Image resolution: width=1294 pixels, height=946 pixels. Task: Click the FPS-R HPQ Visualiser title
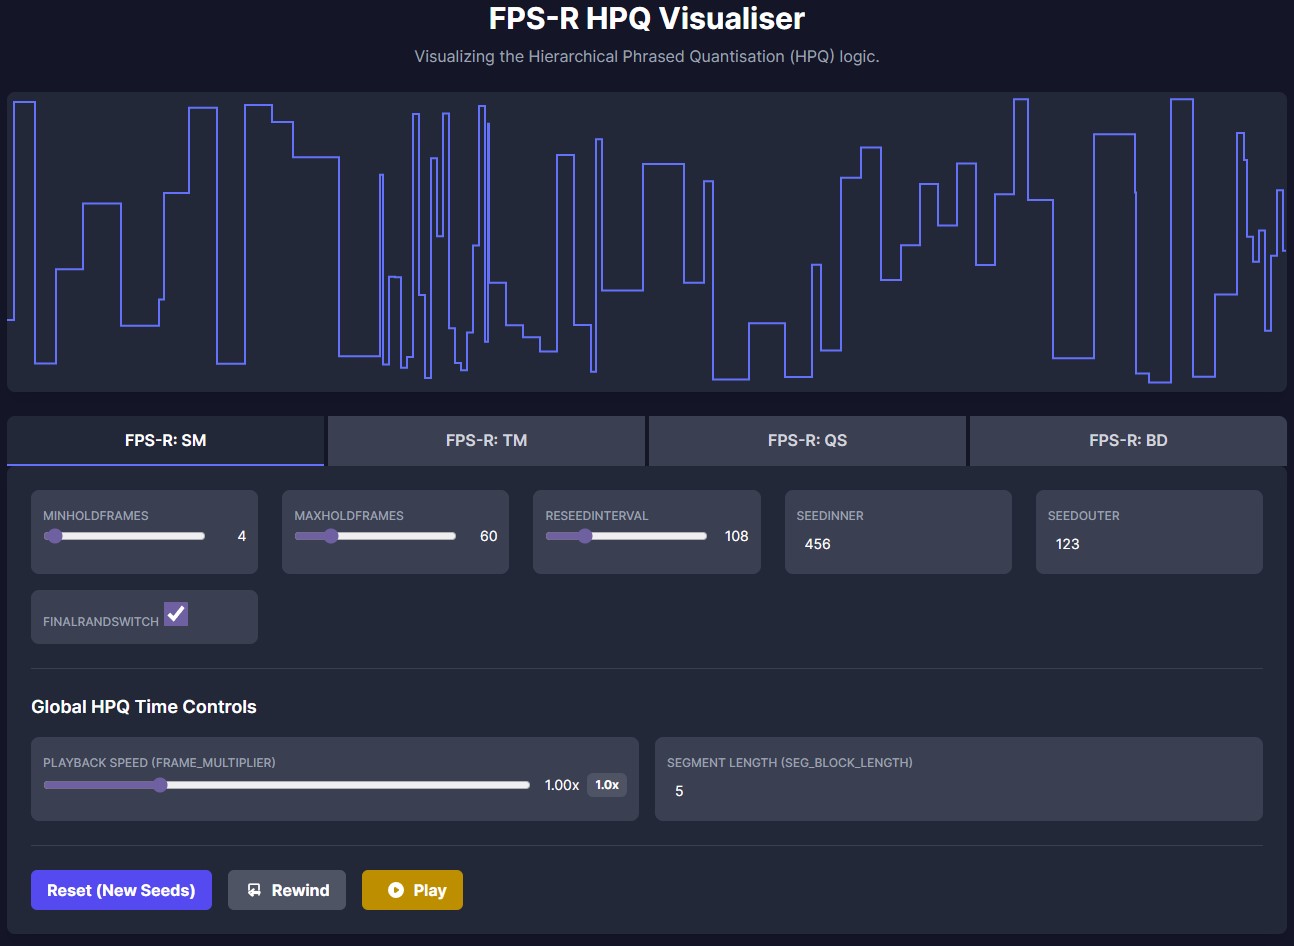(x=646, y=18)
